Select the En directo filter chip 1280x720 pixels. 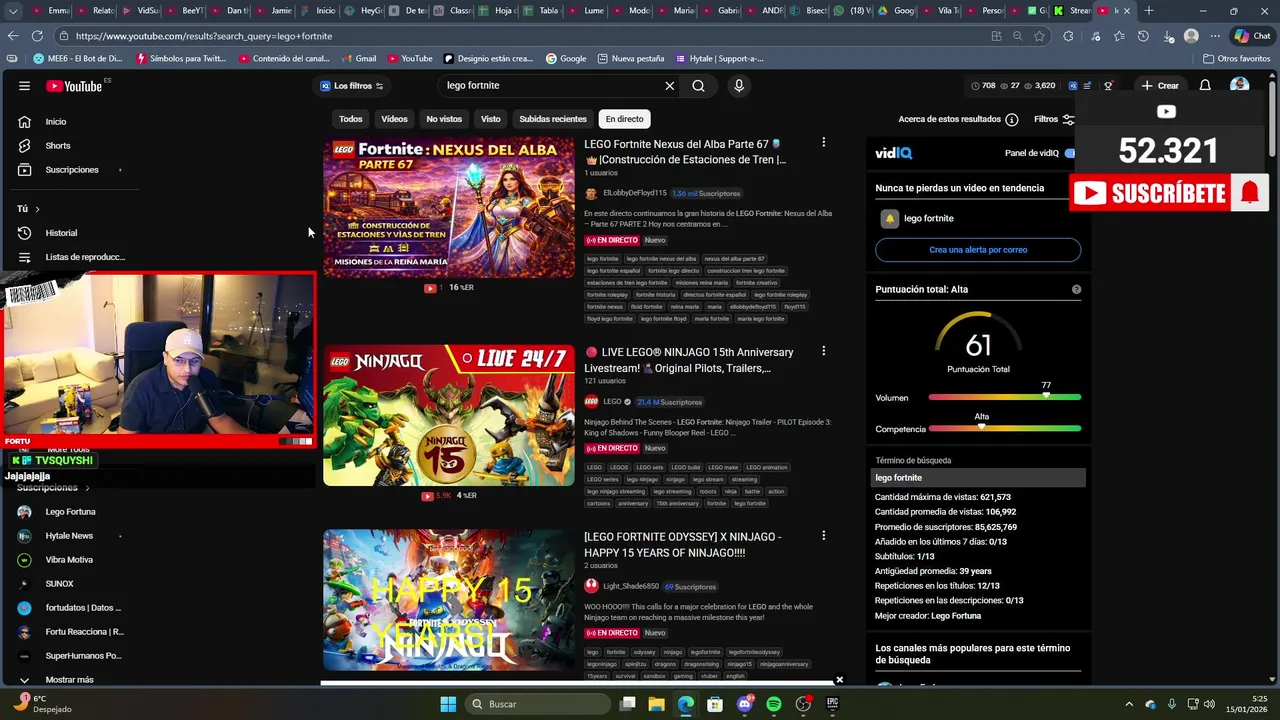(624, 119)
